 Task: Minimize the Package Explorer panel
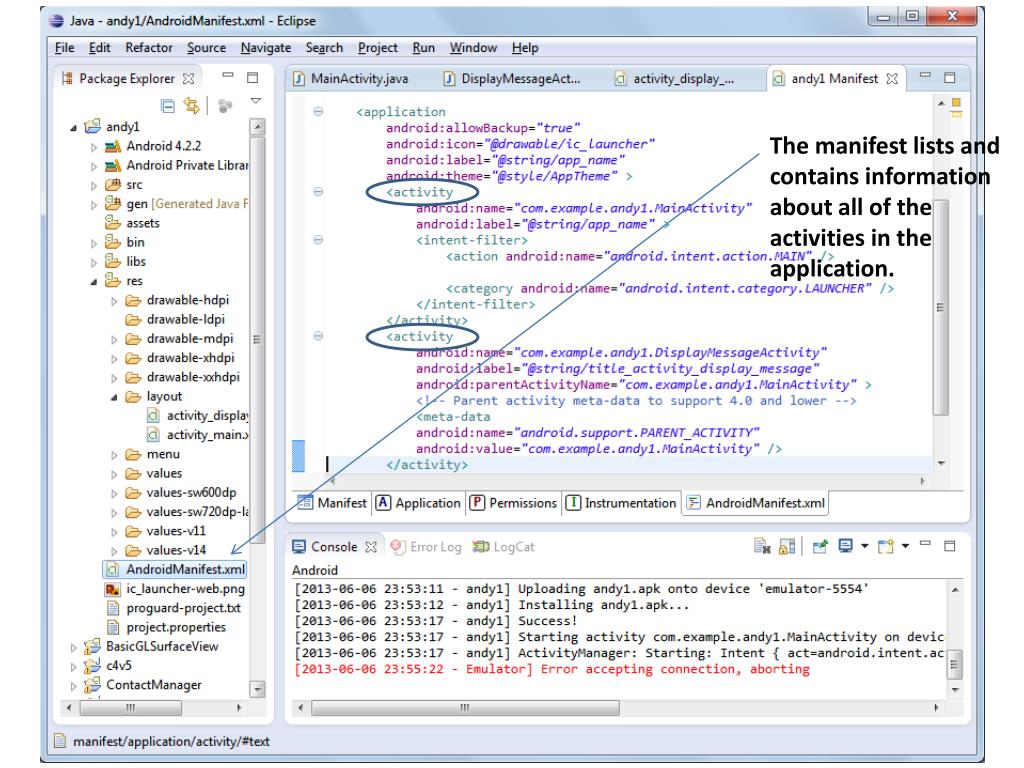(228, 76)
